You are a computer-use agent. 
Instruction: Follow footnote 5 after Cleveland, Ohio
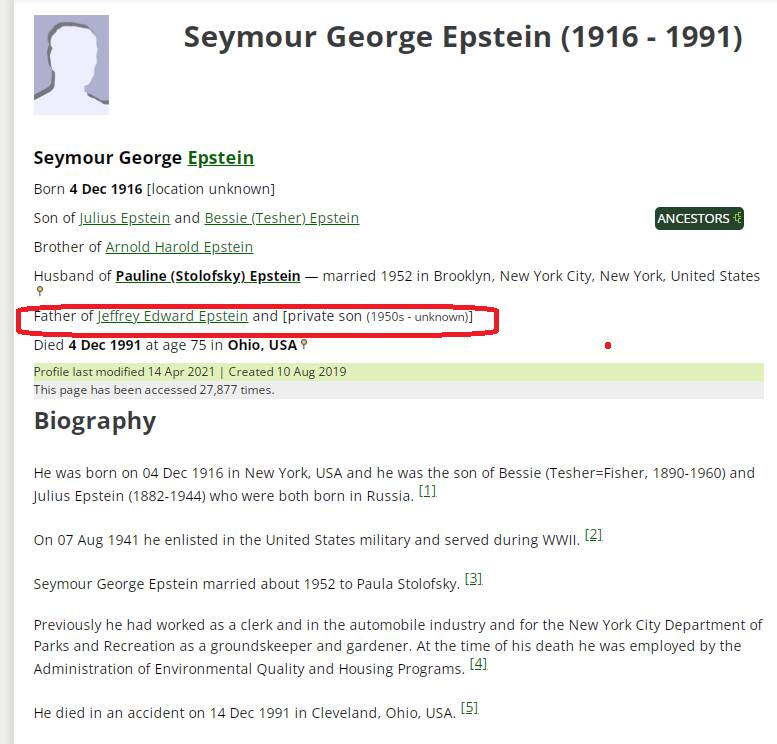point(469,708)
